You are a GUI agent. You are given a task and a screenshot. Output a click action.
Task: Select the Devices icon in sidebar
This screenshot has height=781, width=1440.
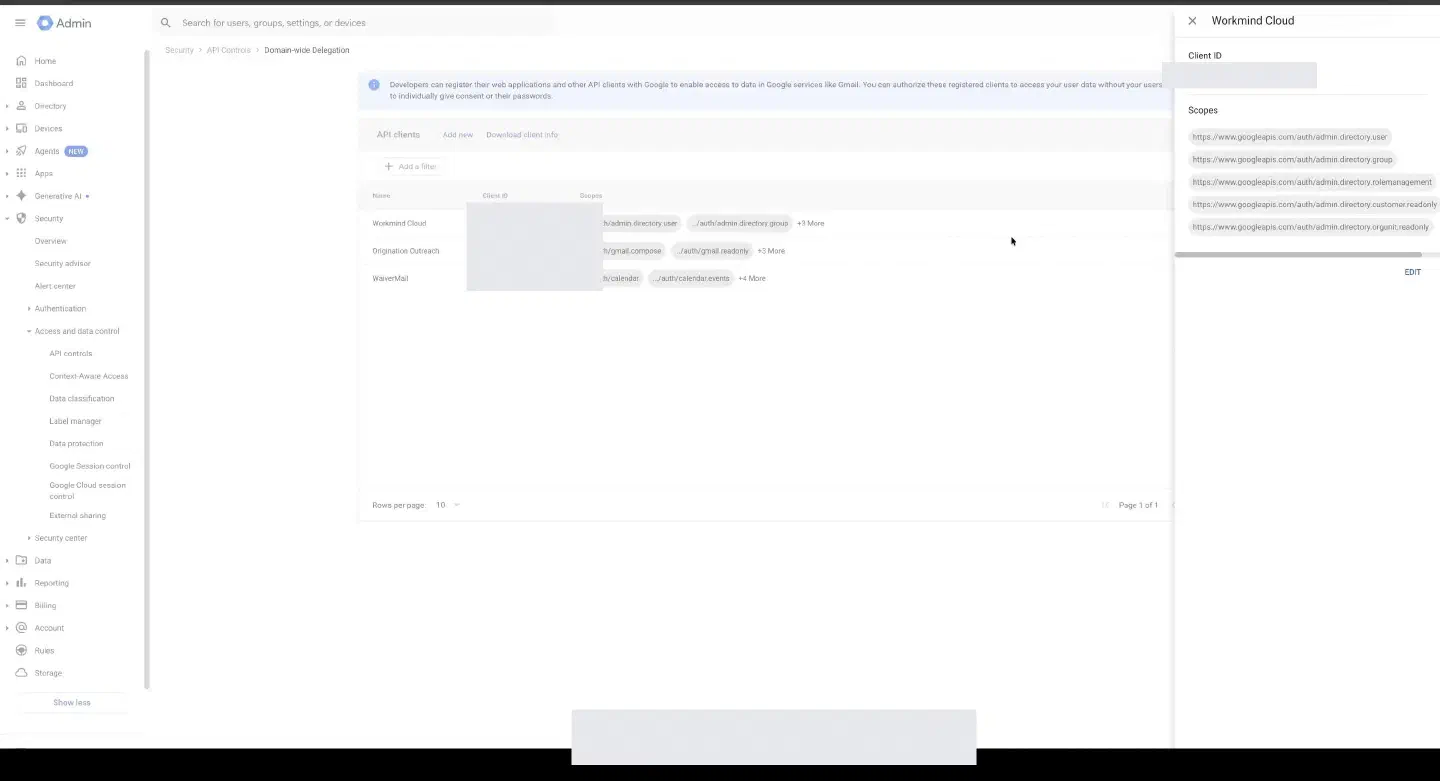(x=21, y=128)
